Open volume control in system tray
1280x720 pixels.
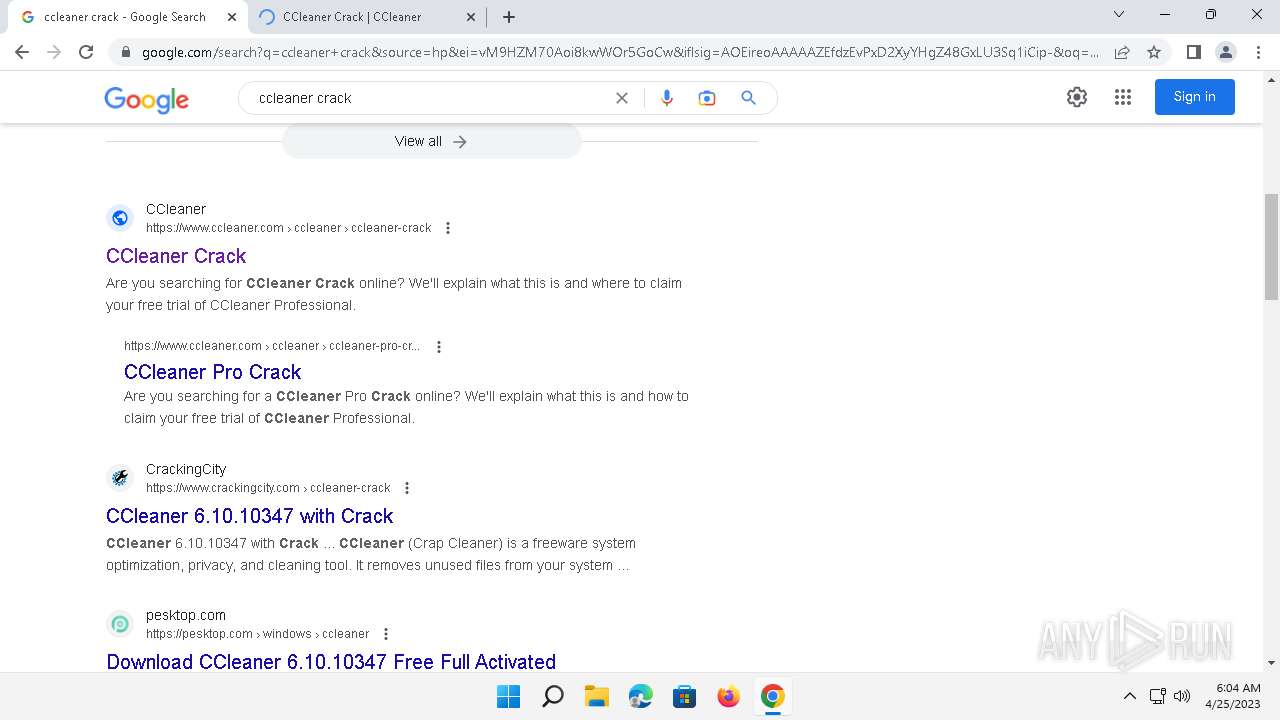pyautogui.click(x=1181, y=696)
